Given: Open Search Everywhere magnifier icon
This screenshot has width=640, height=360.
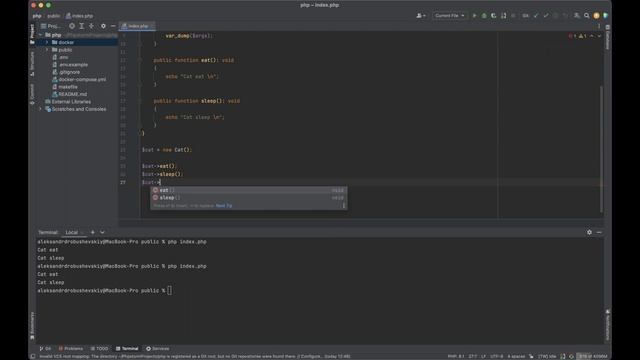Looking at the screenshot, I should coord(587,16).
